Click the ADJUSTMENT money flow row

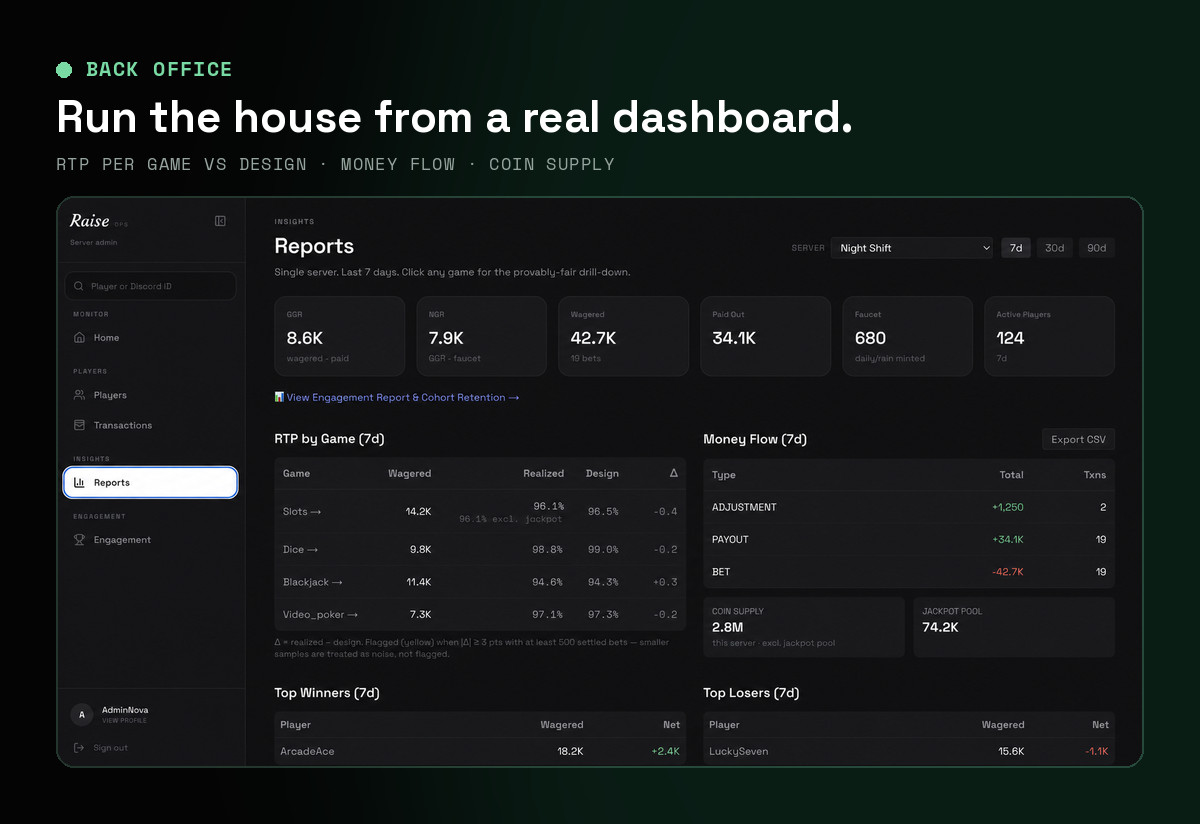point(909,507)
